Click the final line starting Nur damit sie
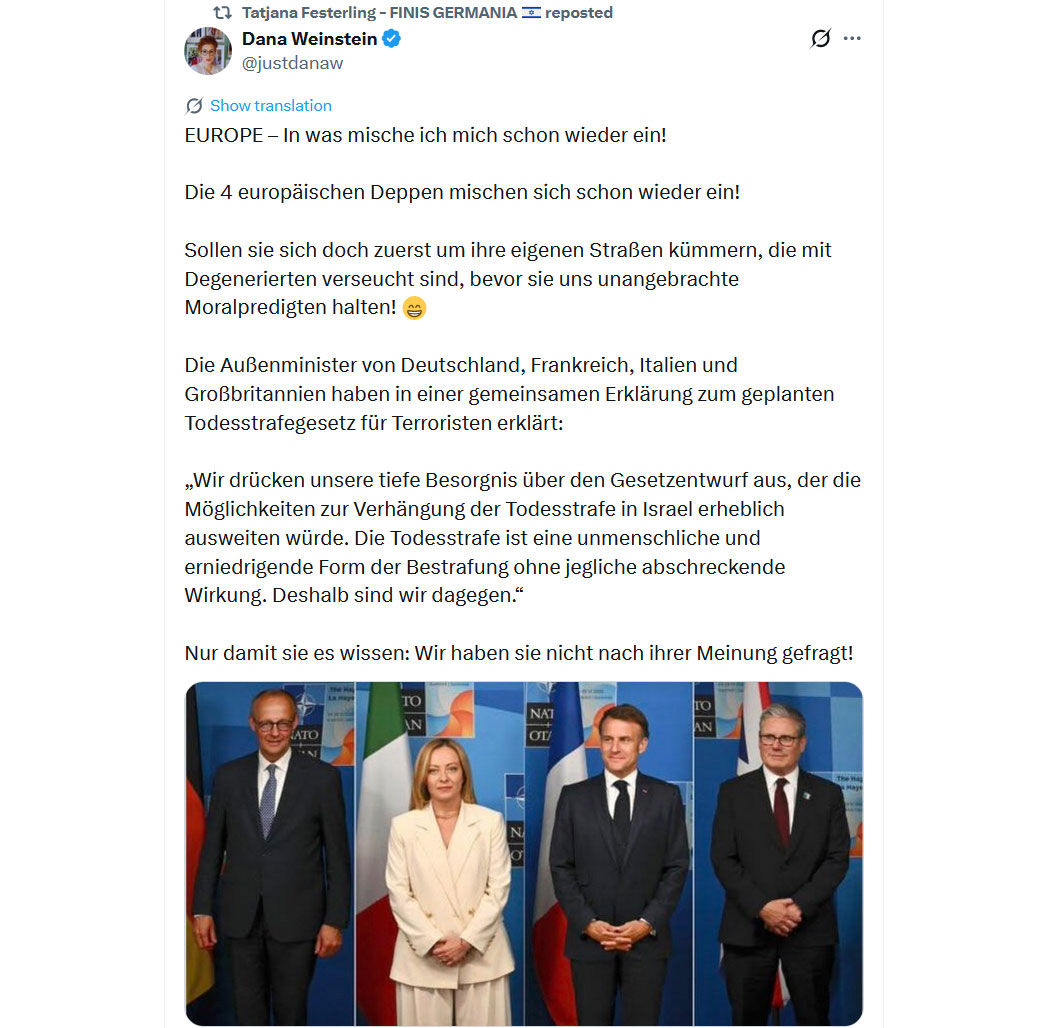Screen dimensions: 1050x1028 coord(519,653)
